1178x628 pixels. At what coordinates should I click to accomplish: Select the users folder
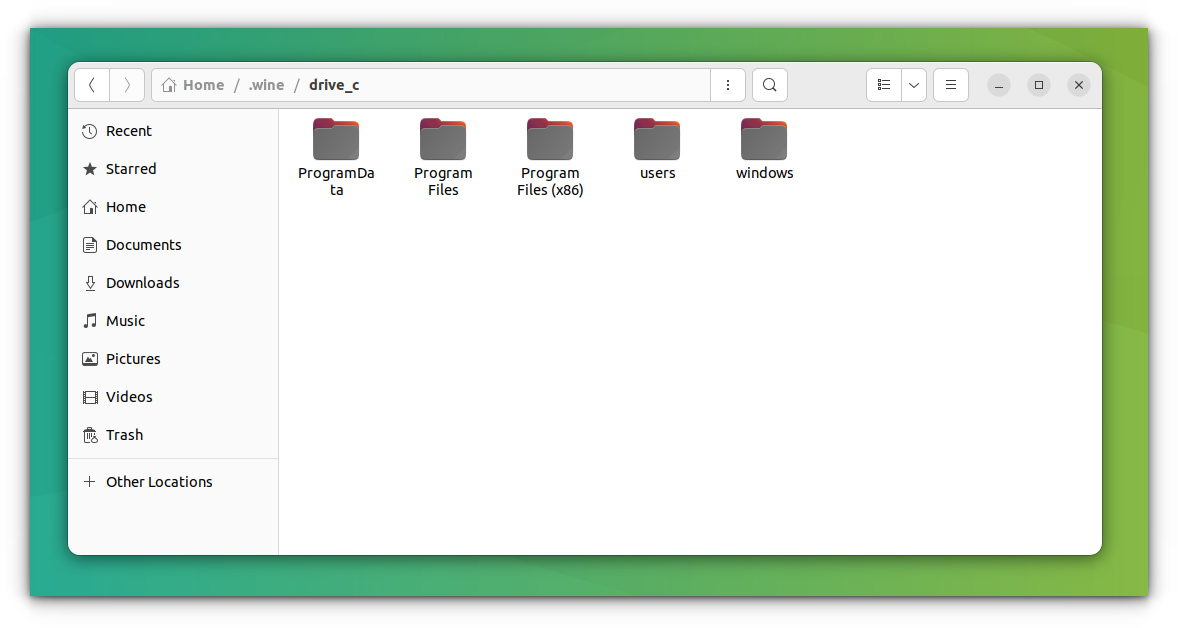(657, 140)
